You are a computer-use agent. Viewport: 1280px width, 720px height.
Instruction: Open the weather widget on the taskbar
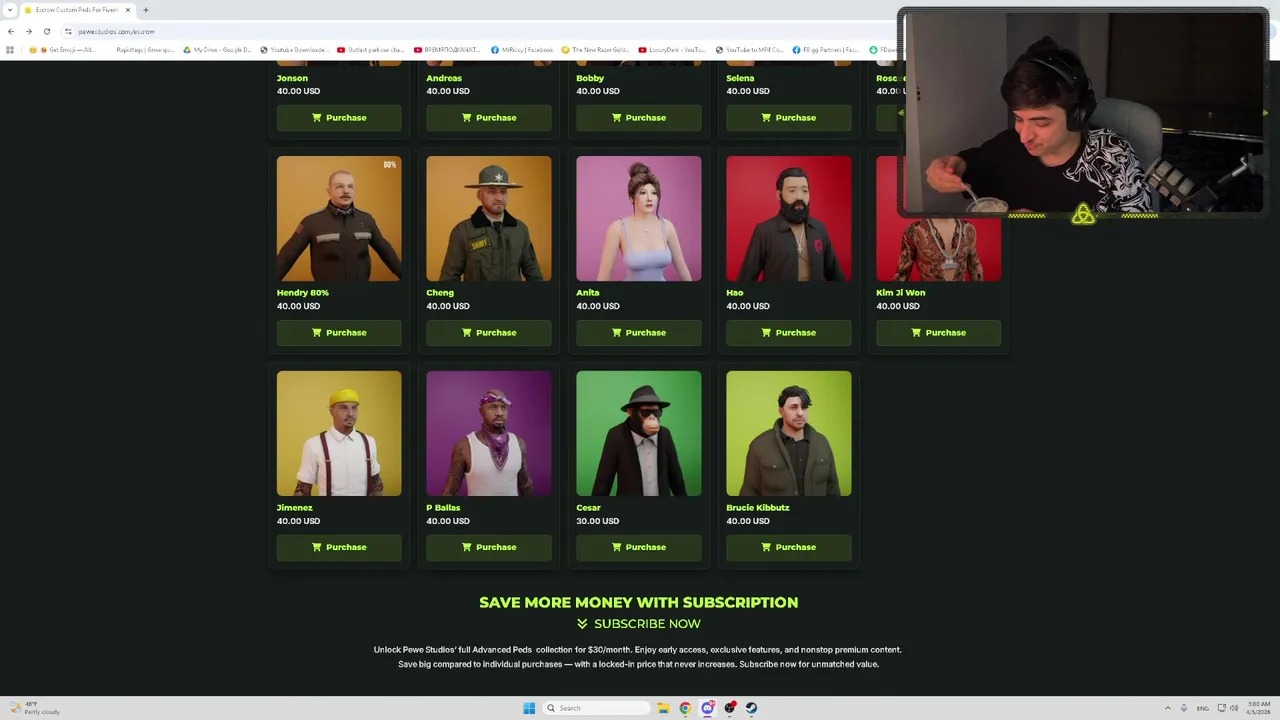point(35,708)
